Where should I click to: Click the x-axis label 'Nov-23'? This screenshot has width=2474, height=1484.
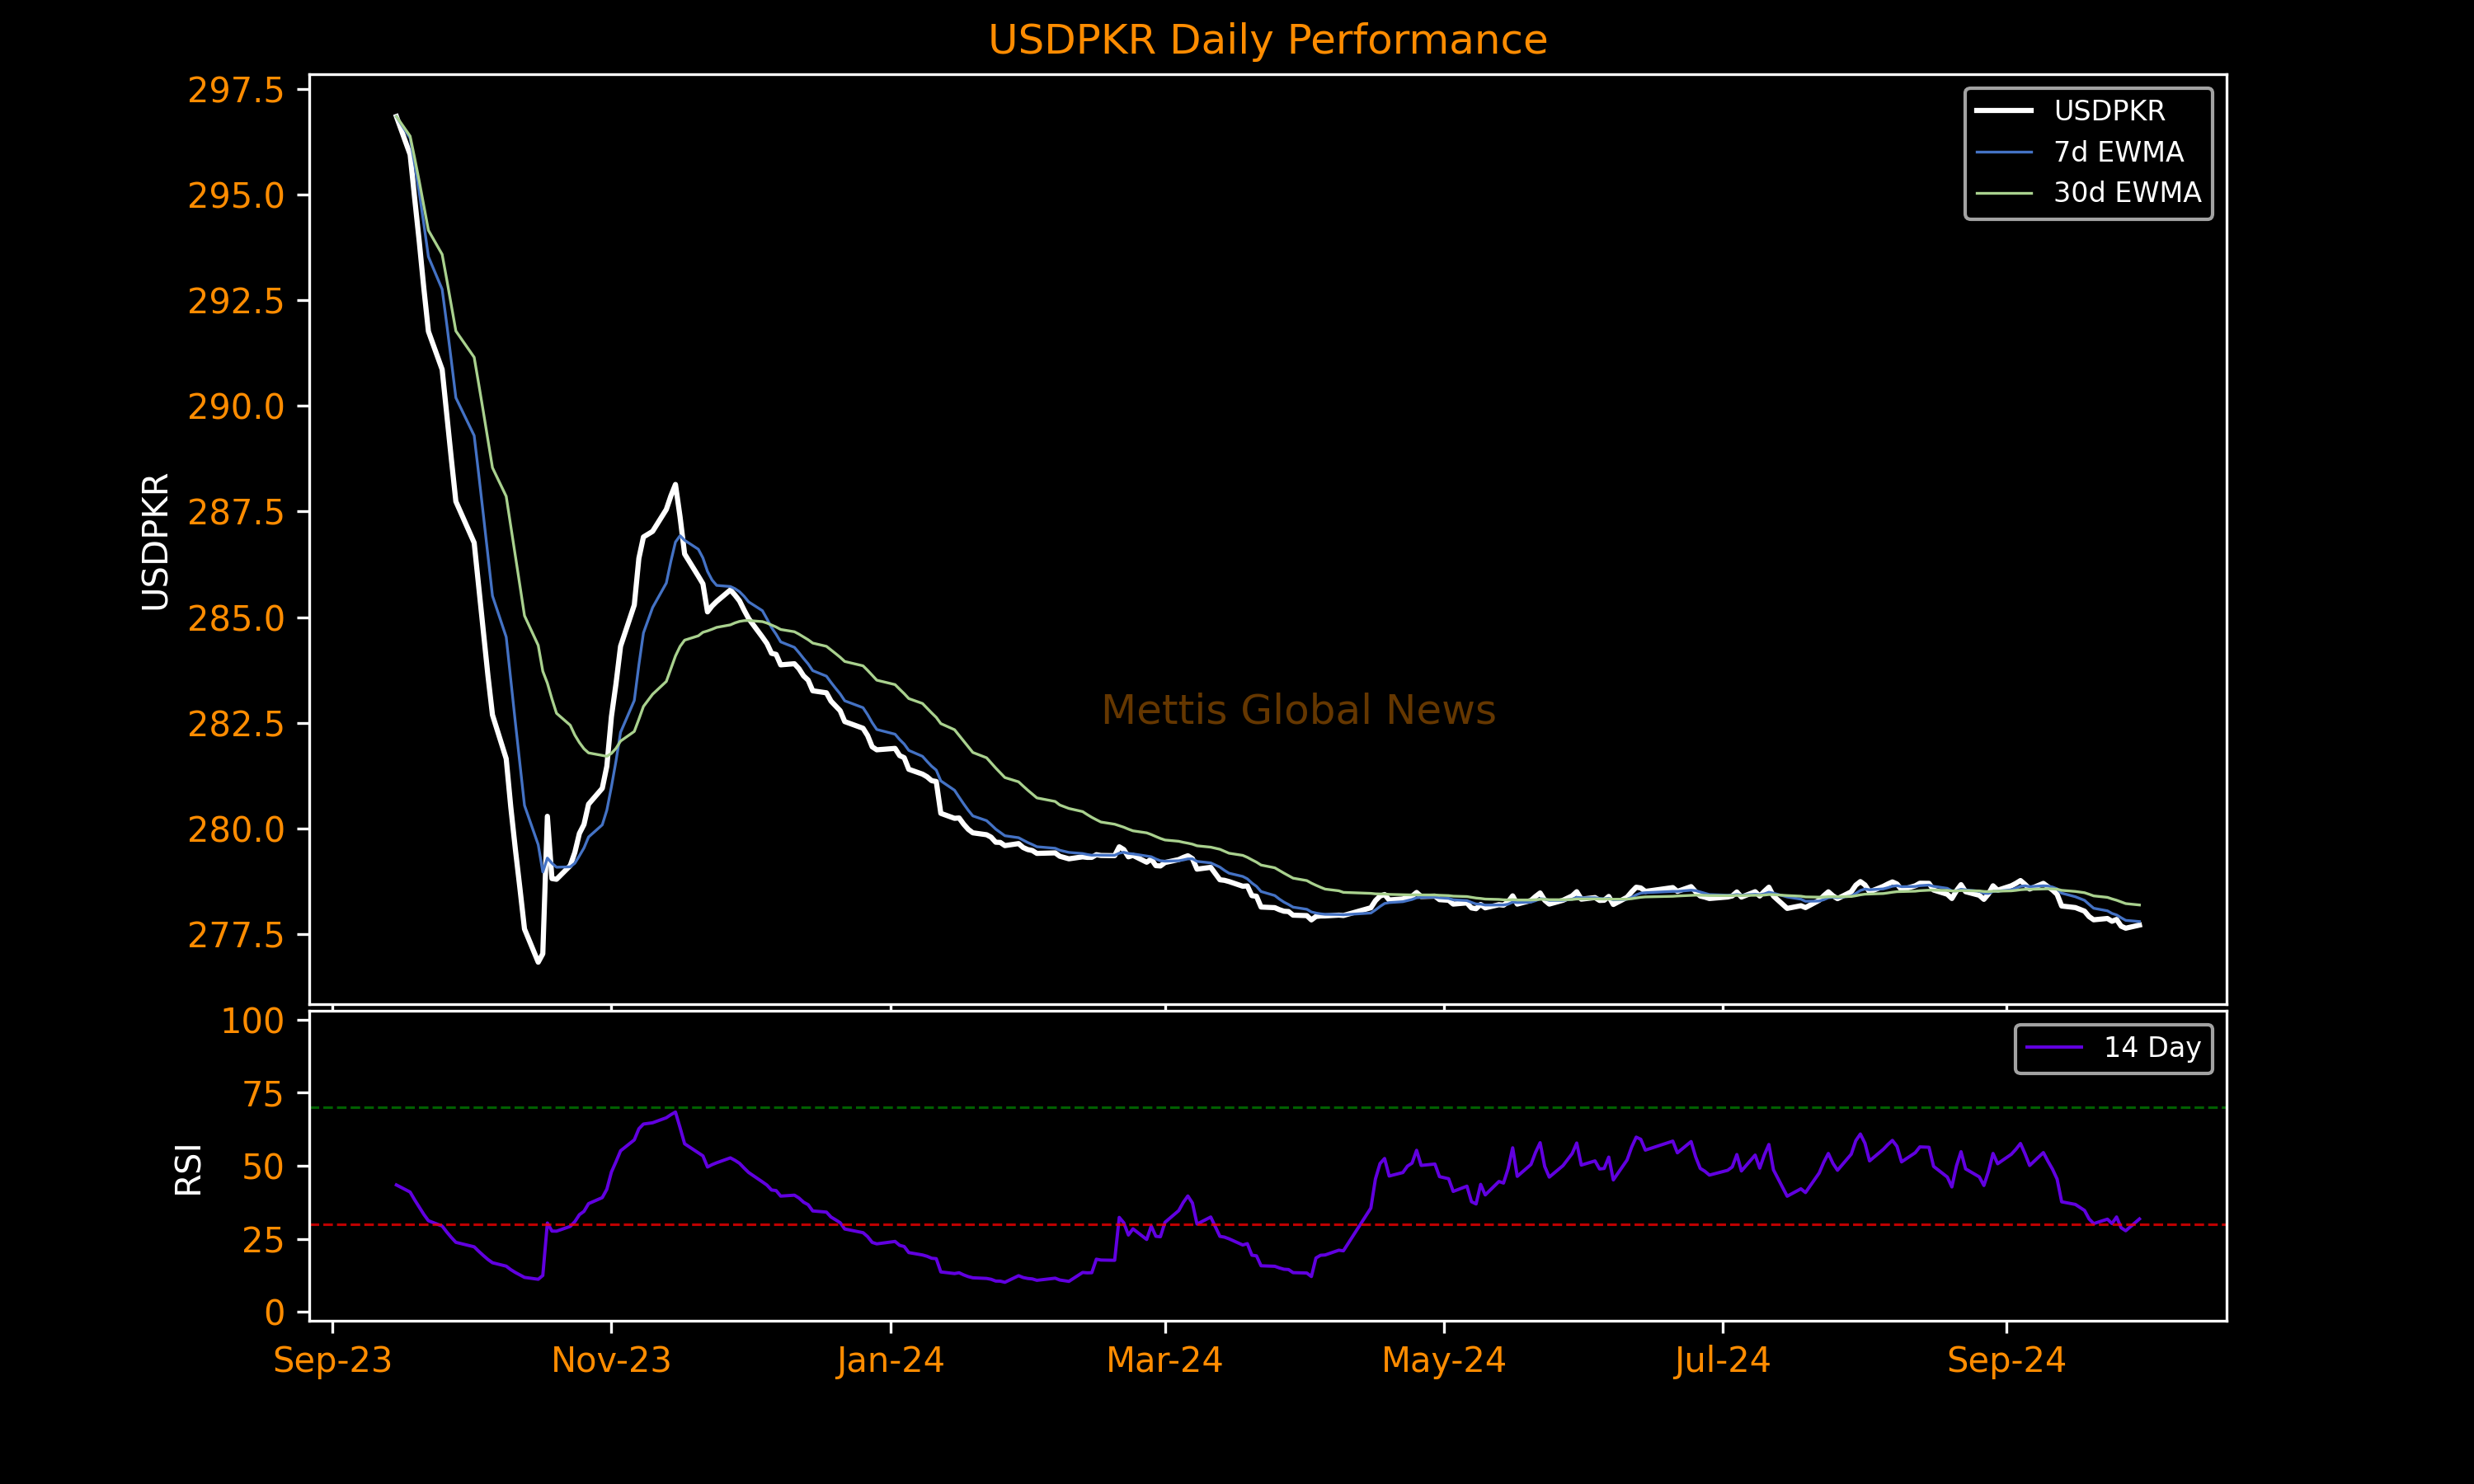click(611, 1360)
